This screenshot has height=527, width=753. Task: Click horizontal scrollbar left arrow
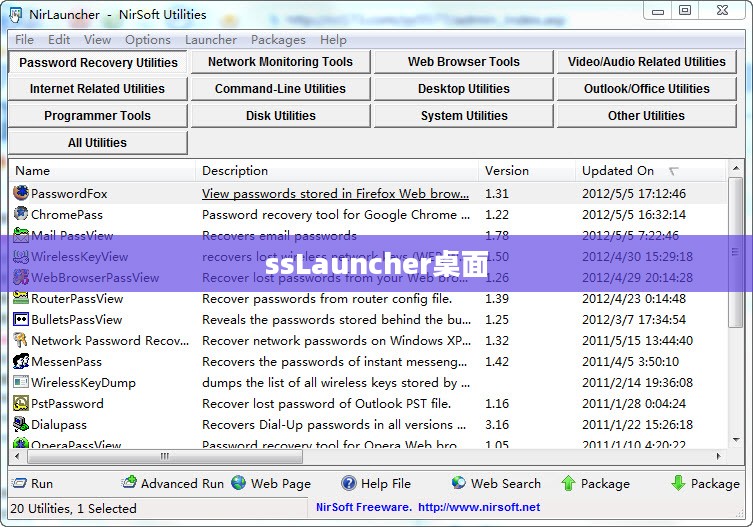click(x=17, y=456)
